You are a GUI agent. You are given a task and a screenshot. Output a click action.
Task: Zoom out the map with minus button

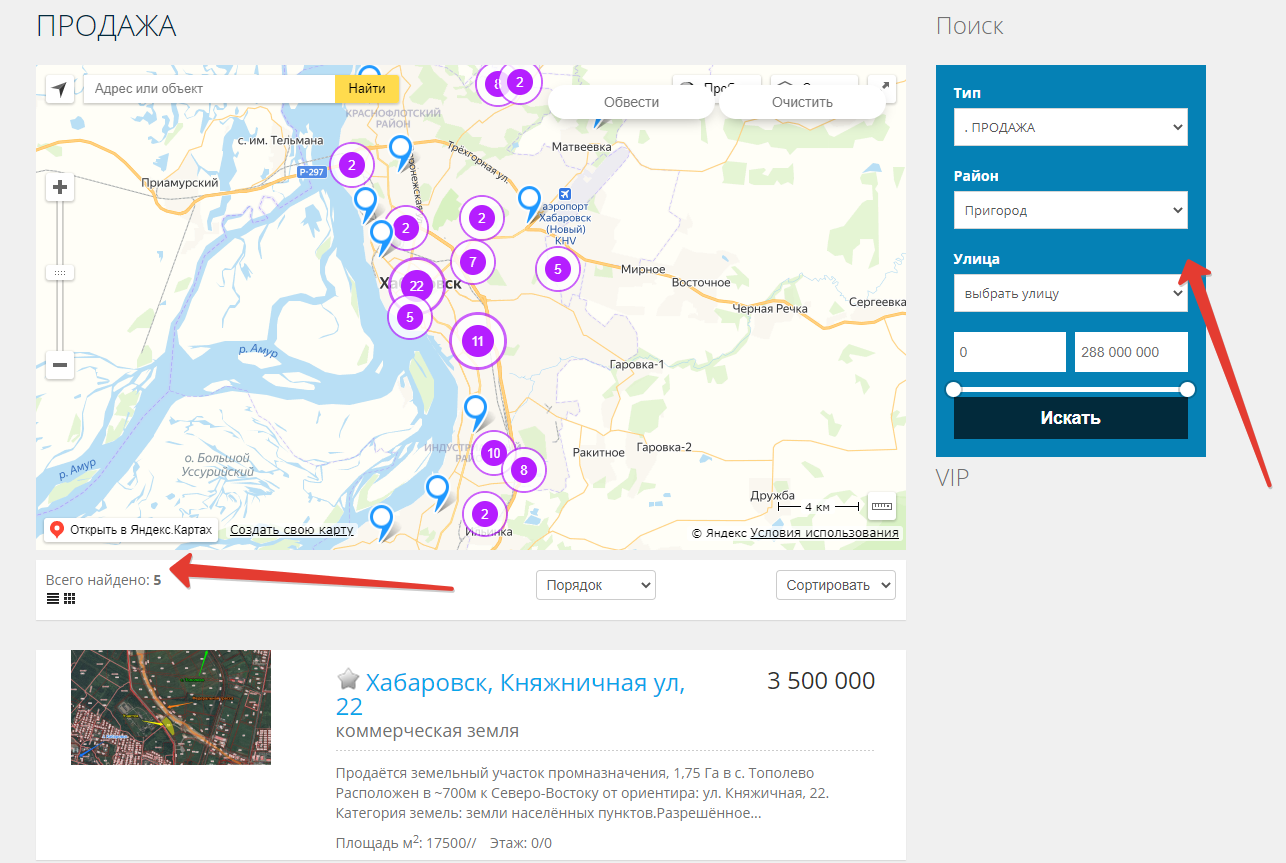(60, 365)
